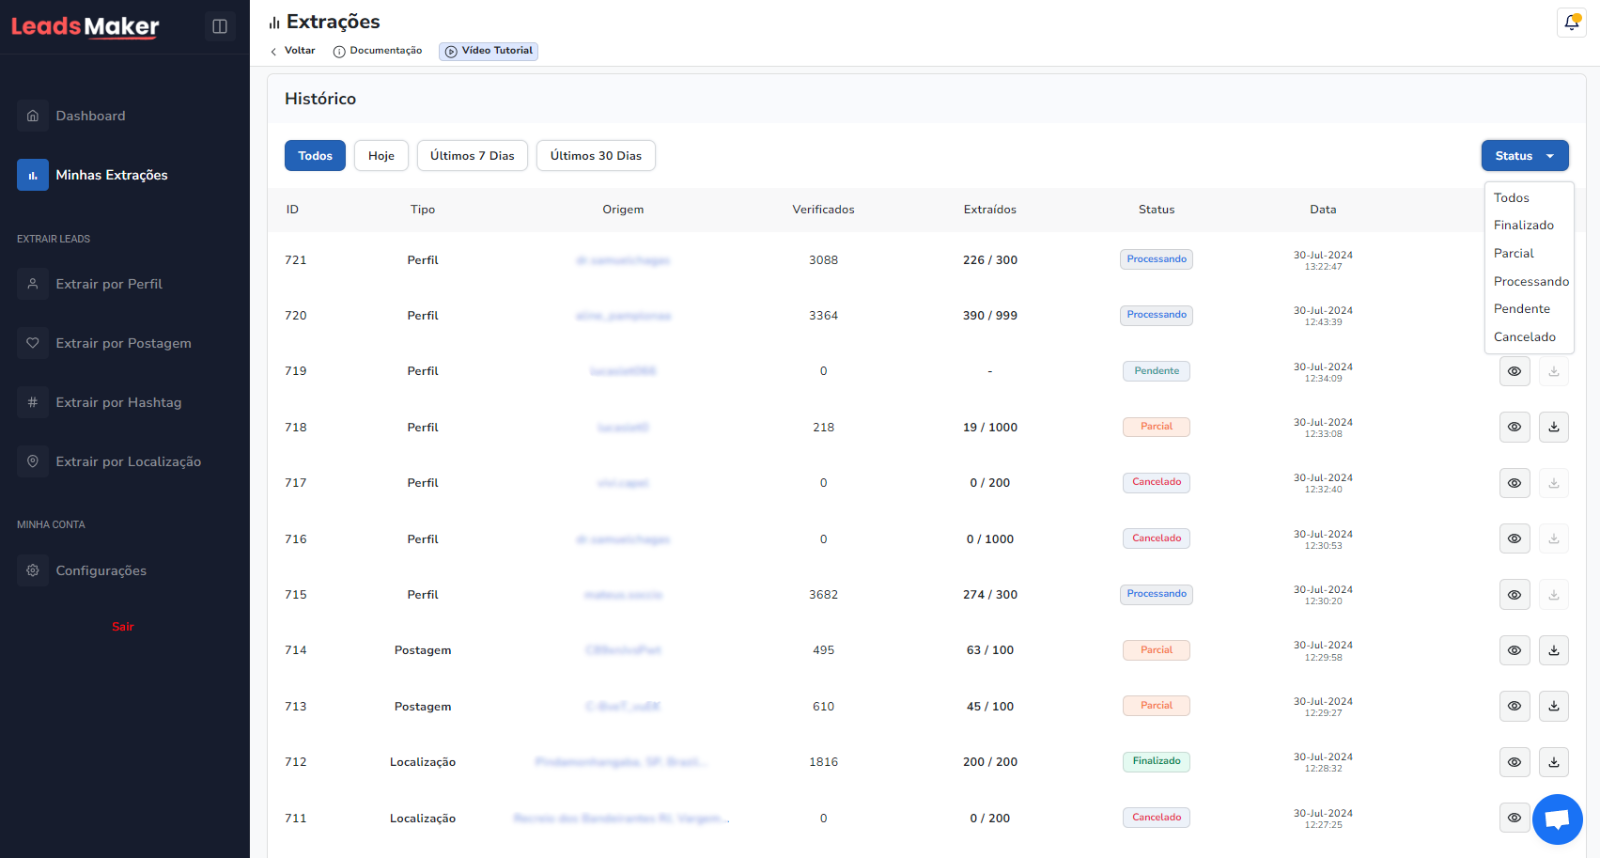View details of extraction 718
Viewport: 1600px width, 858px height.
1515,427
